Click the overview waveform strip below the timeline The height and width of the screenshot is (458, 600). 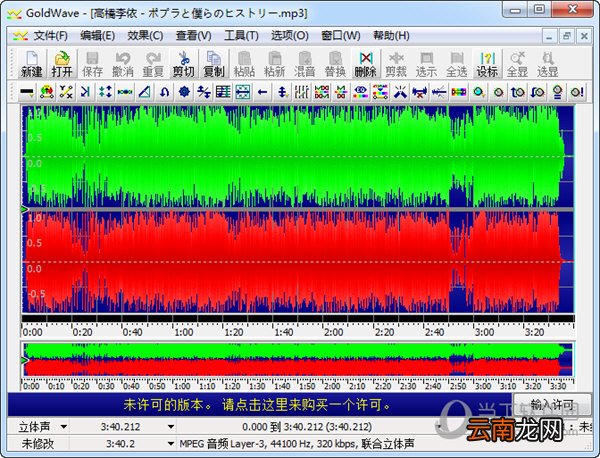coord(298,360)
